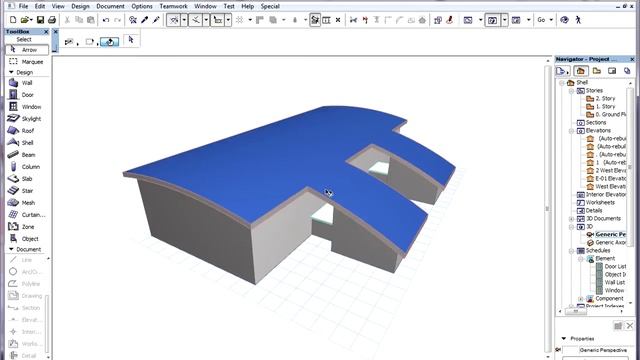Viewport: 640px width, 360px height.
Task: Open dropdown next to Open file icon
Action: [31, 20]
